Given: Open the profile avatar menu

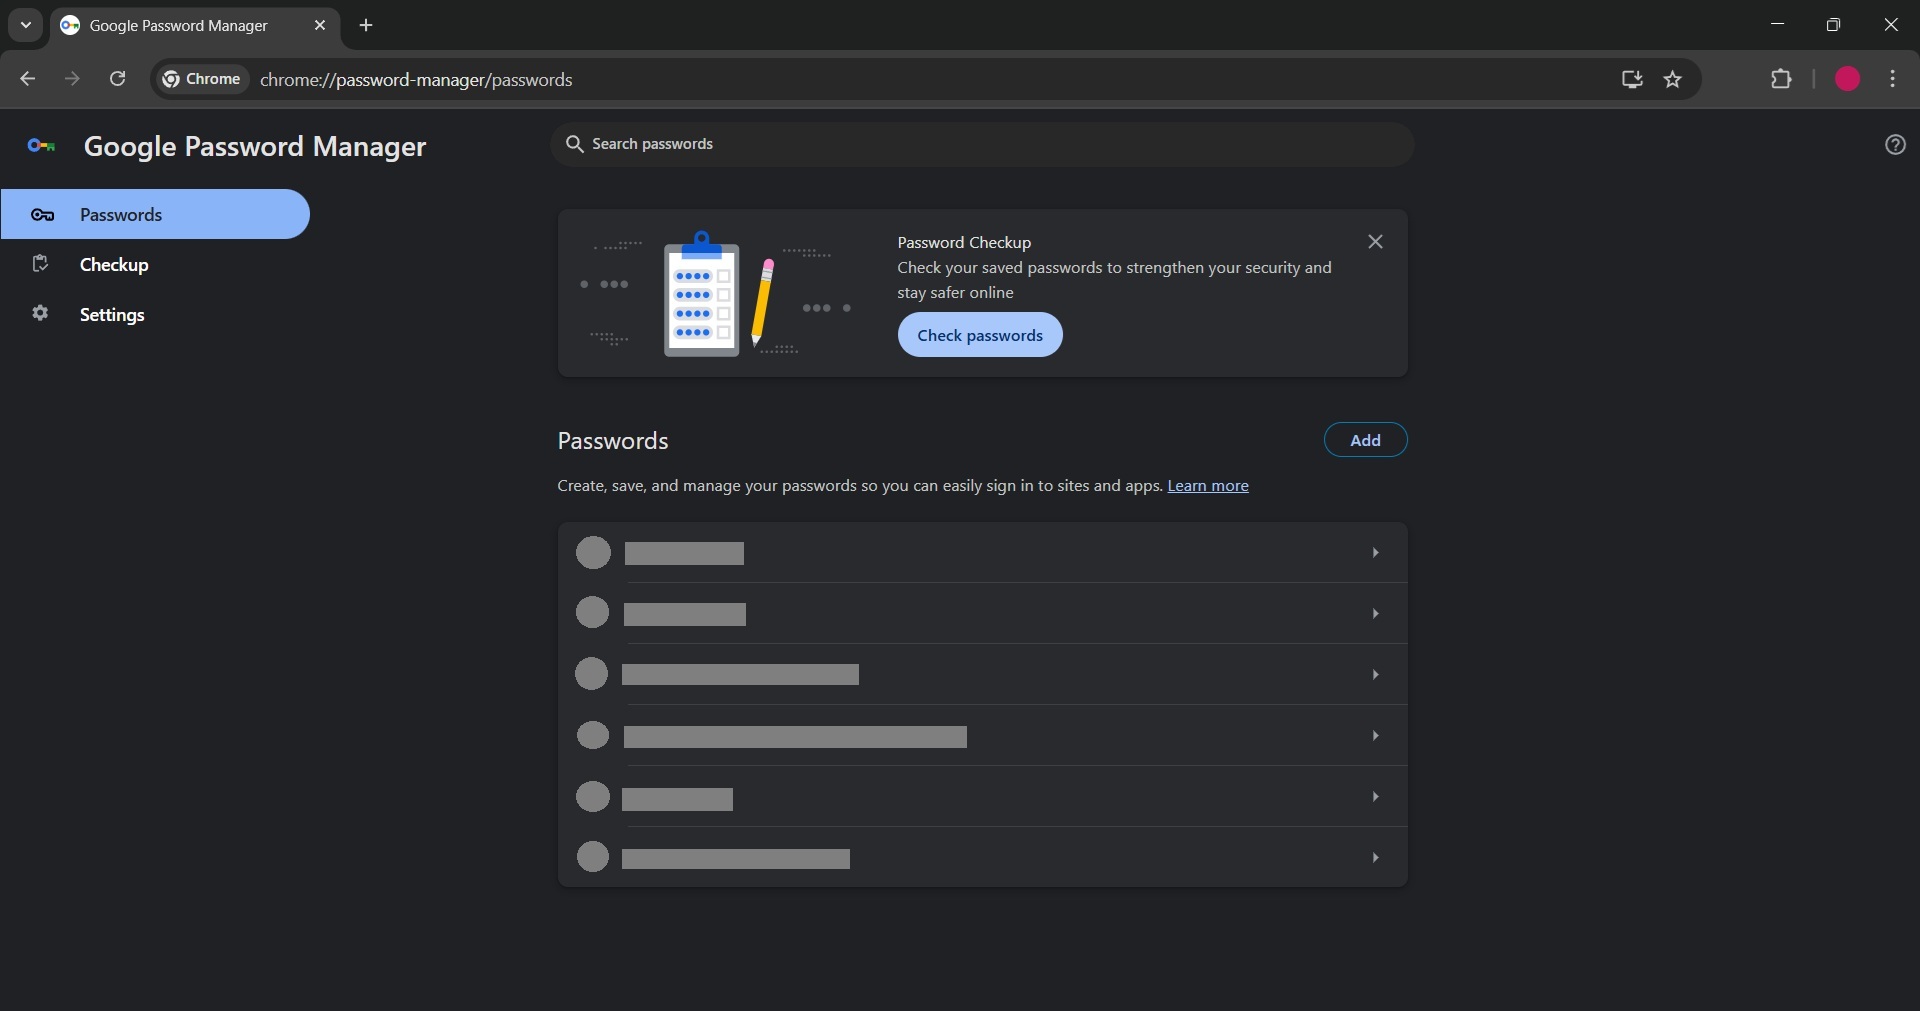Looking at the screenshot, I should point(1847,79).
